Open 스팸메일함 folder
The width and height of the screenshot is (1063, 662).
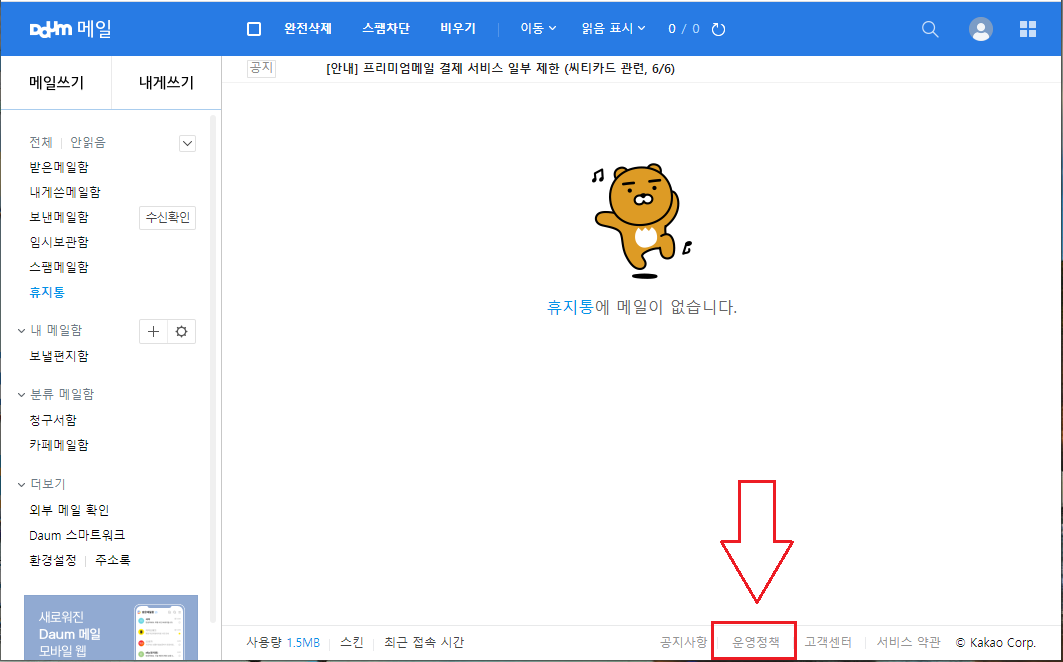click(x=59, y=267)
